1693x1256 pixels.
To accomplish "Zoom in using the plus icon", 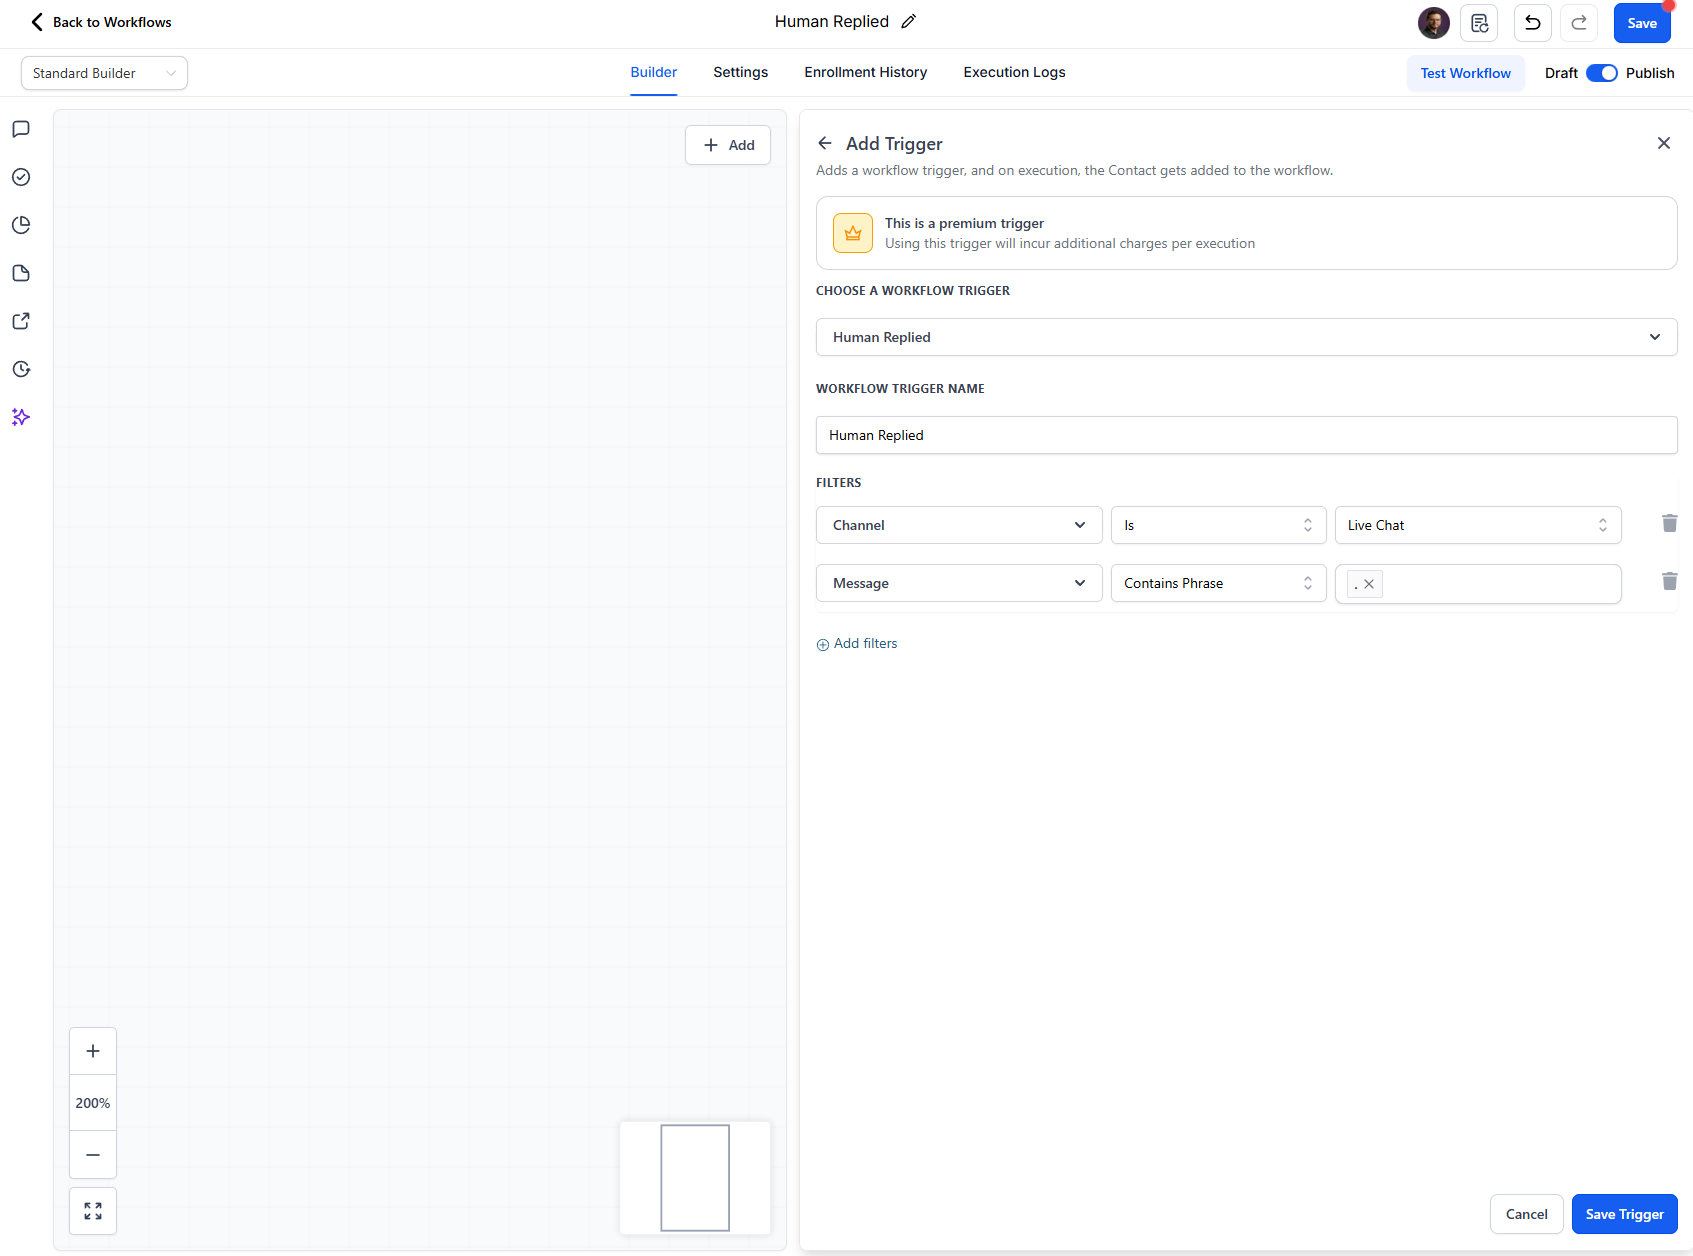I will tap(93, 1051).
